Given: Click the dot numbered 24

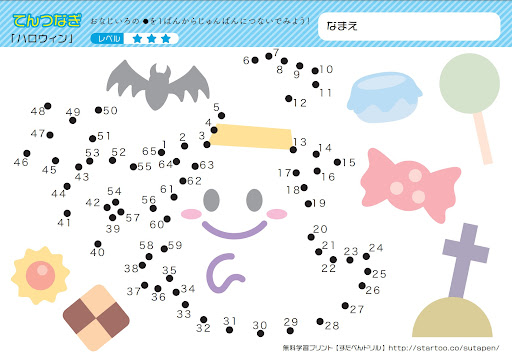Looking at the screenshot, I should click(x=366, y=256).
